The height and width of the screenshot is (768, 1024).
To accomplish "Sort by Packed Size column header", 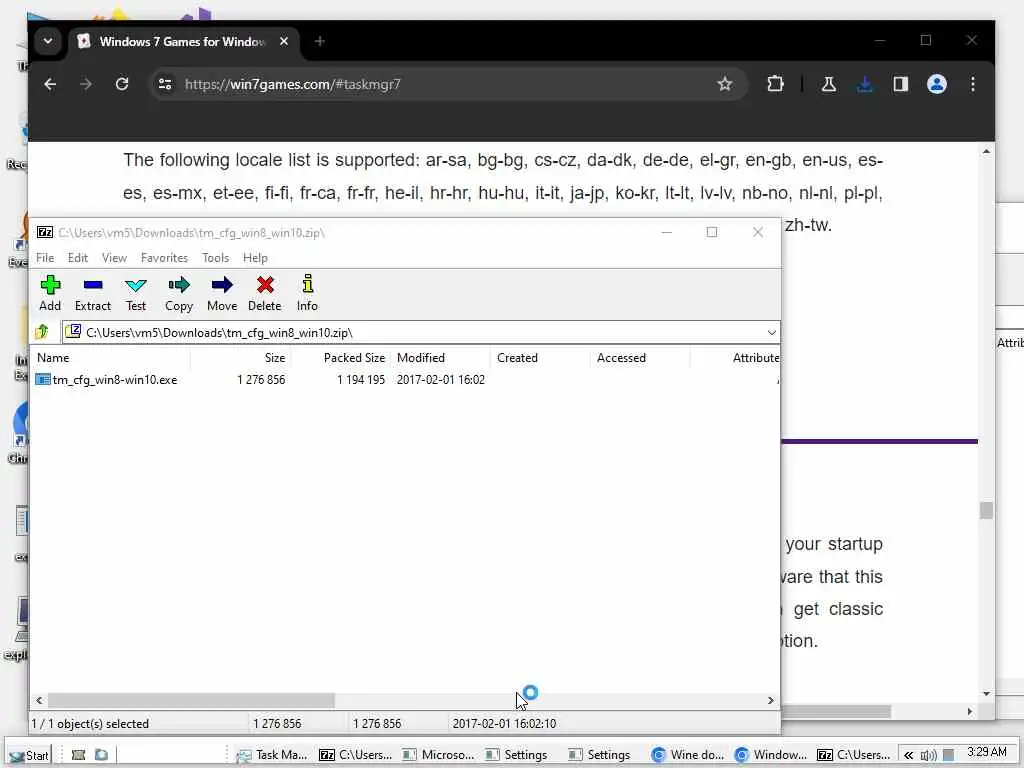I will pos(340,358).
